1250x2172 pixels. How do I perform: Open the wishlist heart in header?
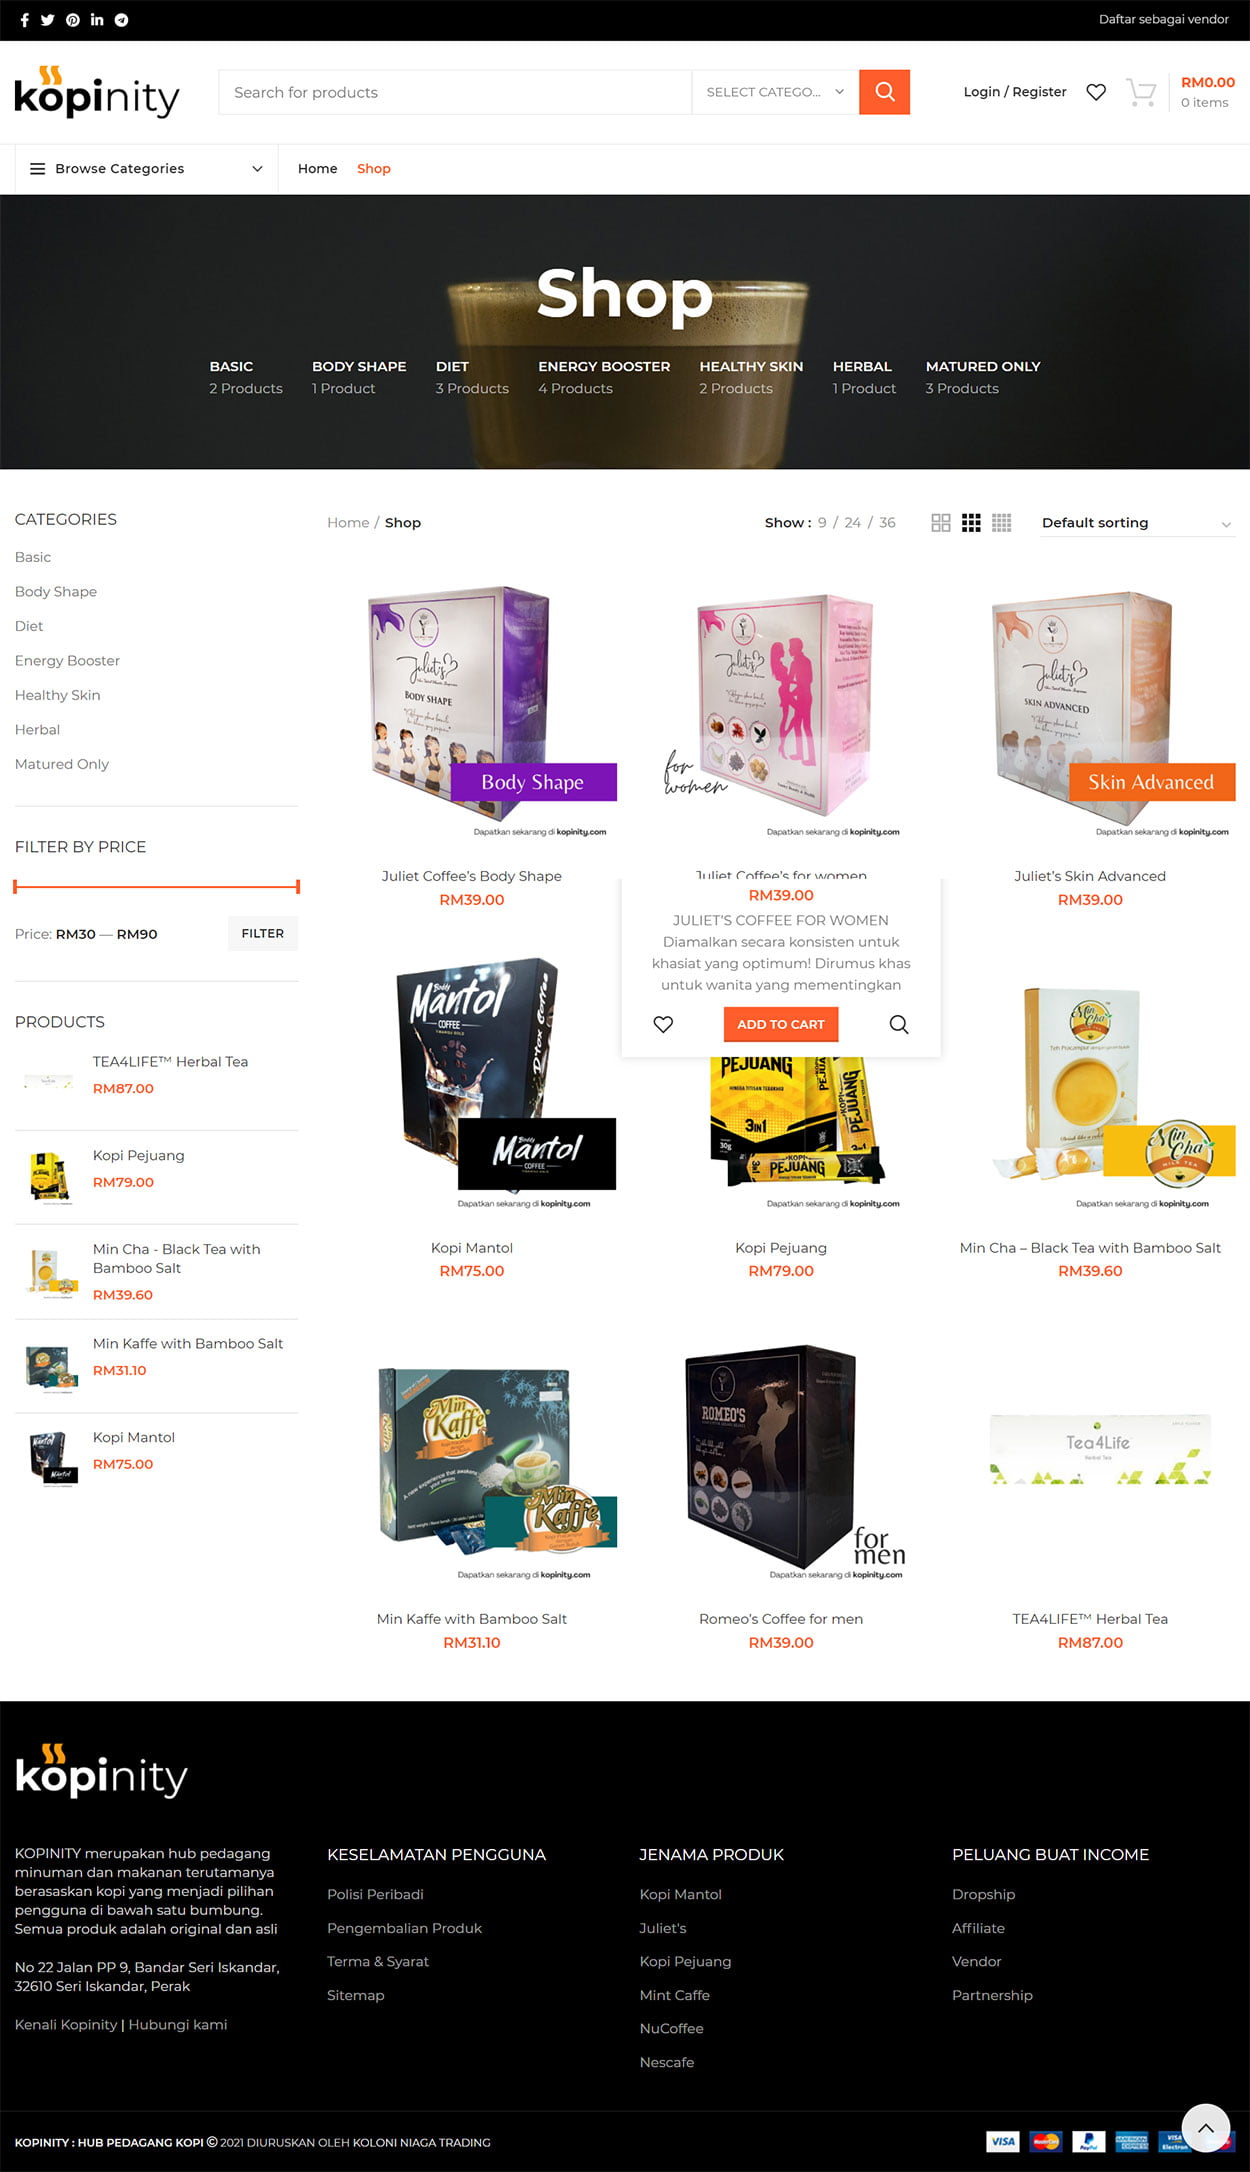[1096, 92]
